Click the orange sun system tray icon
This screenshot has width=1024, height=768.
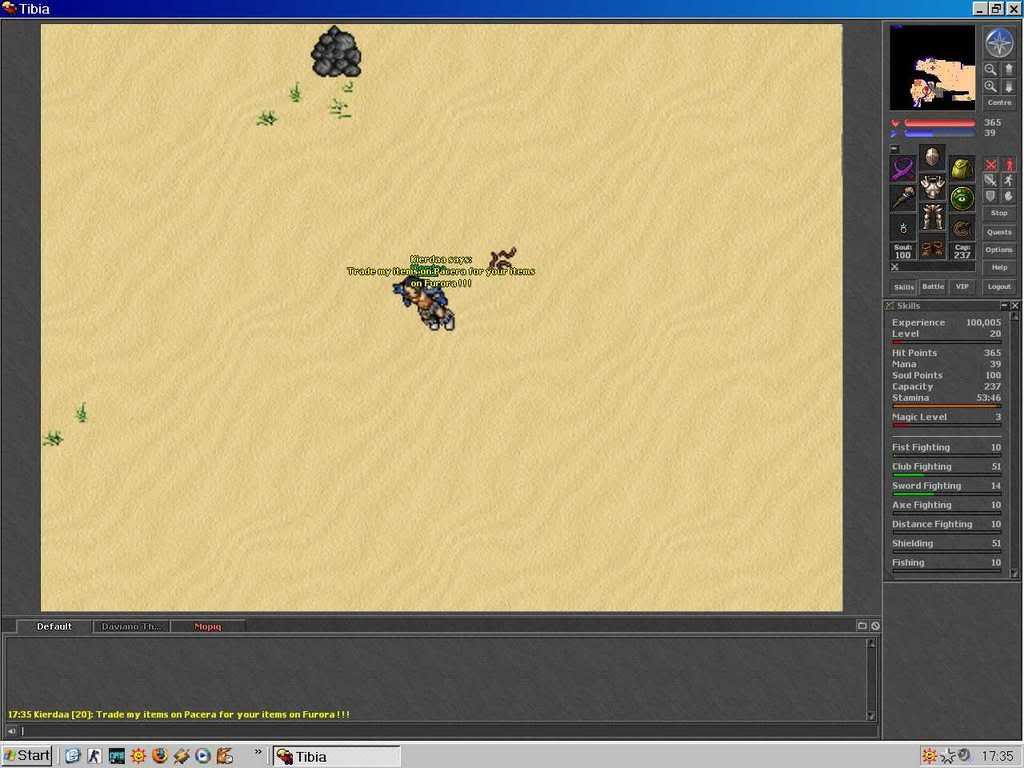pos(929,756)
